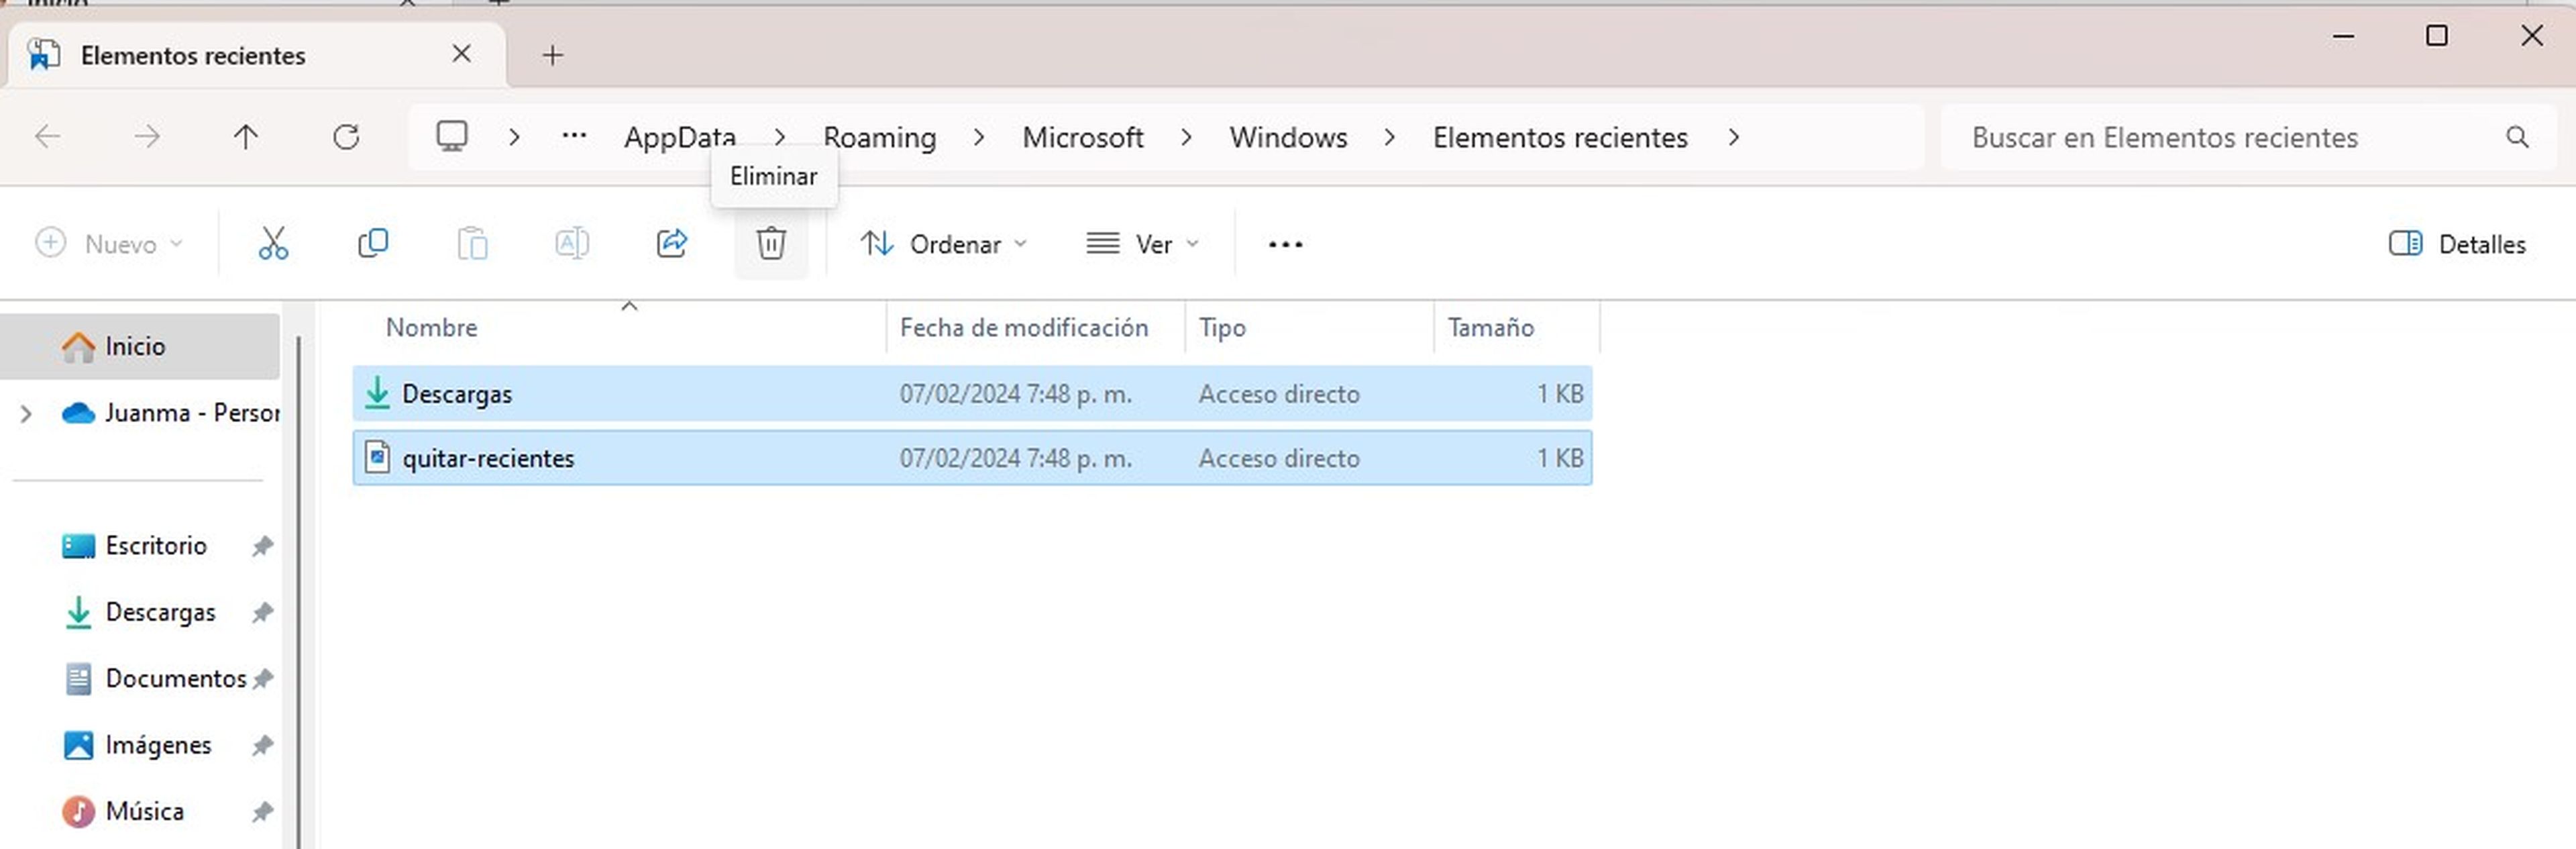Expand chevron after This PC icon
The image size is (2576, 849).
(514, 137)
